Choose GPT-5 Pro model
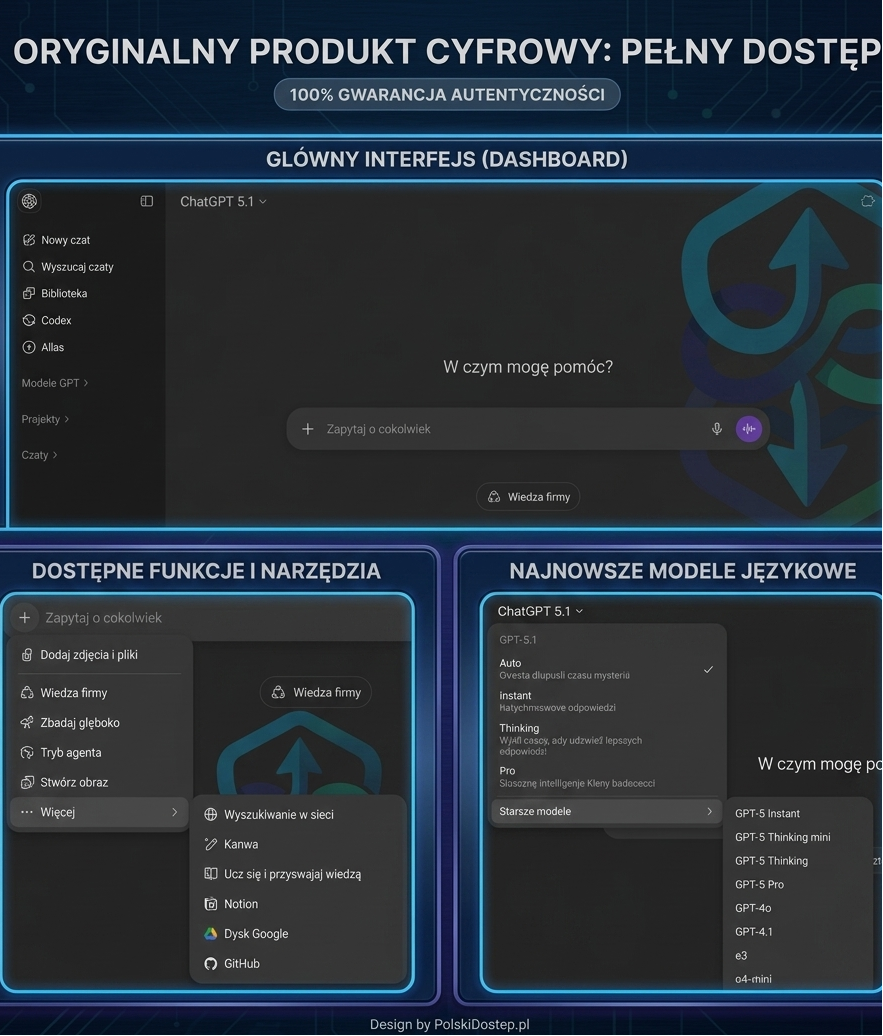The image size is (883, 1036). tap(759, 884)
